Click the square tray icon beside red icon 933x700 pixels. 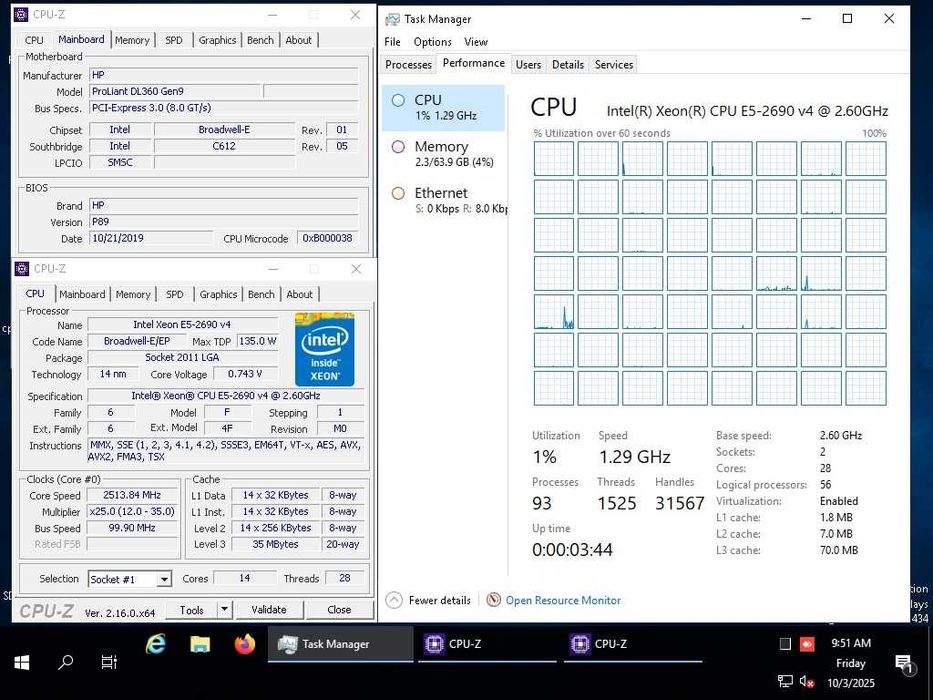pos(785,644)
